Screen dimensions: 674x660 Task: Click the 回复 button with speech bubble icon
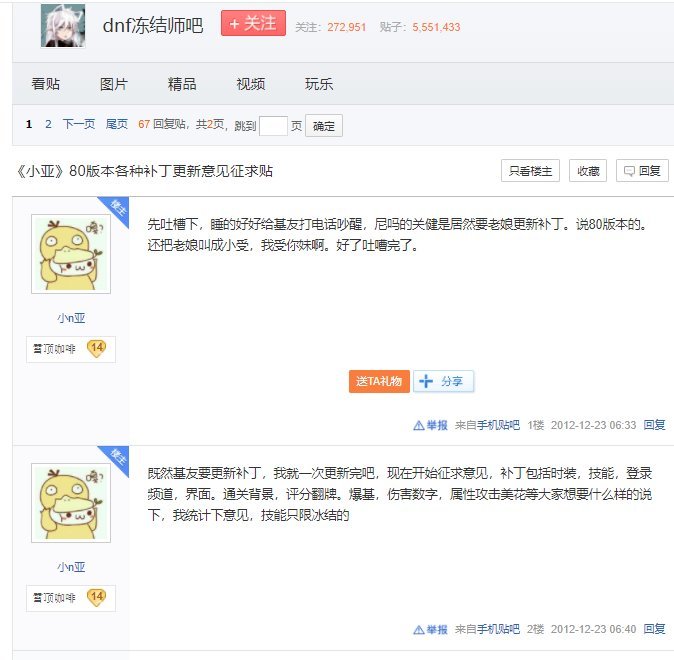(x=642, y=171)
